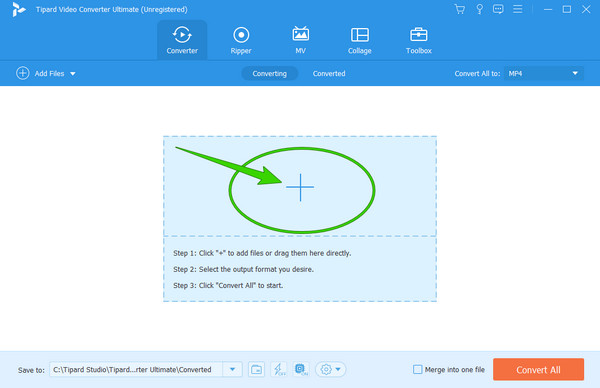Expand the Save to path dropdown

click(x=232, y=370)
